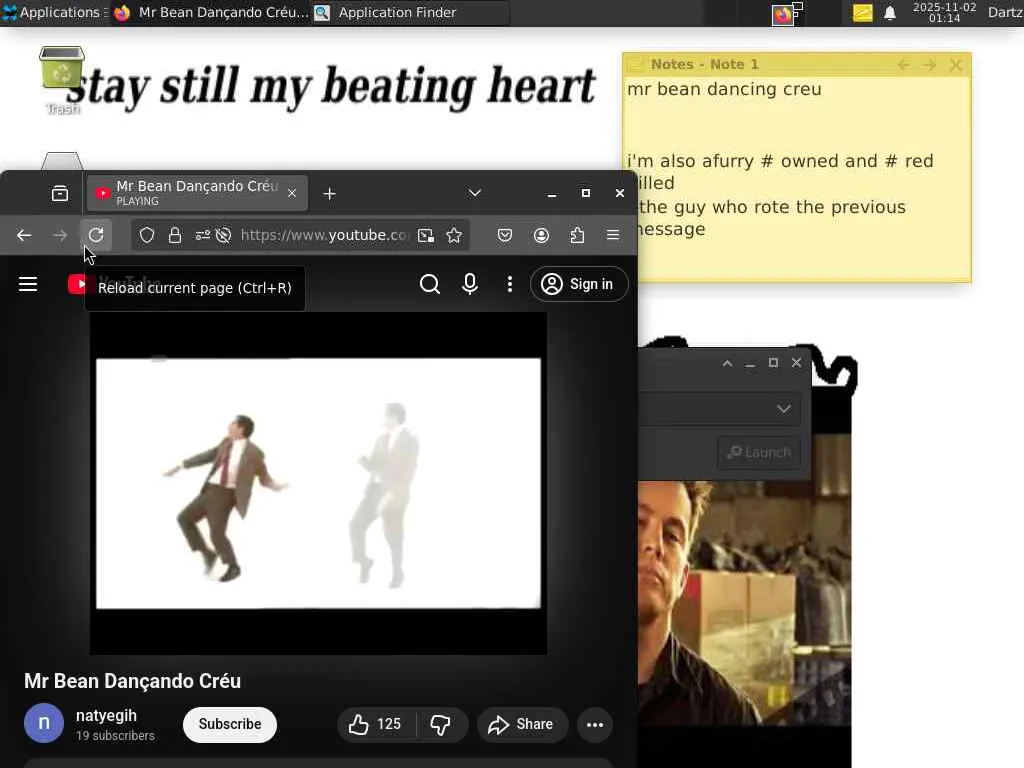Screen dimensions: 1024x768
Task: Open a new Firefox tab
Action: pos(330,194)
